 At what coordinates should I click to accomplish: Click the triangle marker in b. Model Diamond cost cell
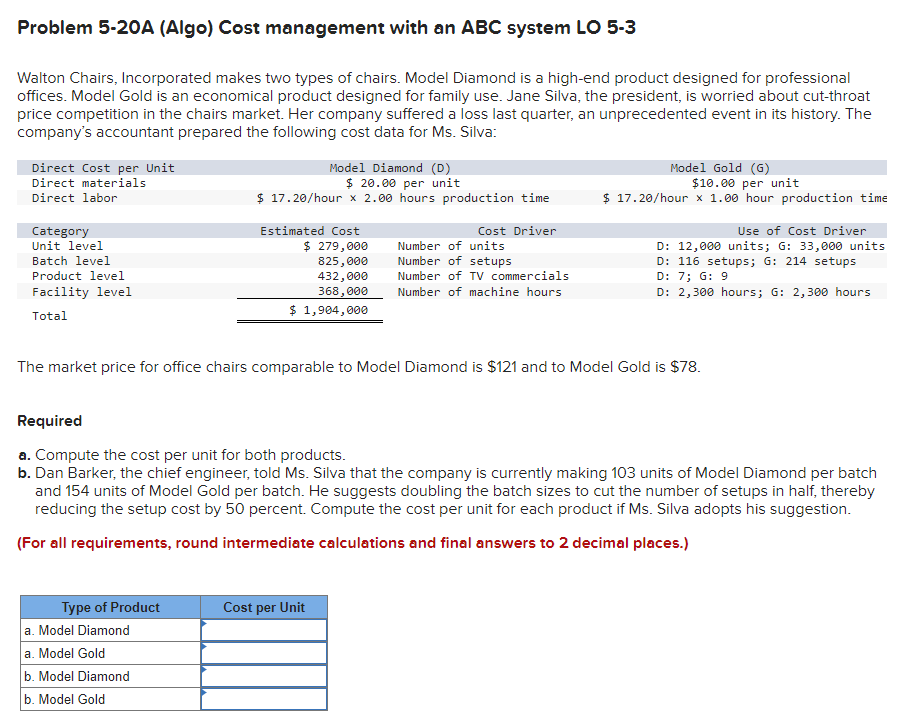(206, 670)
